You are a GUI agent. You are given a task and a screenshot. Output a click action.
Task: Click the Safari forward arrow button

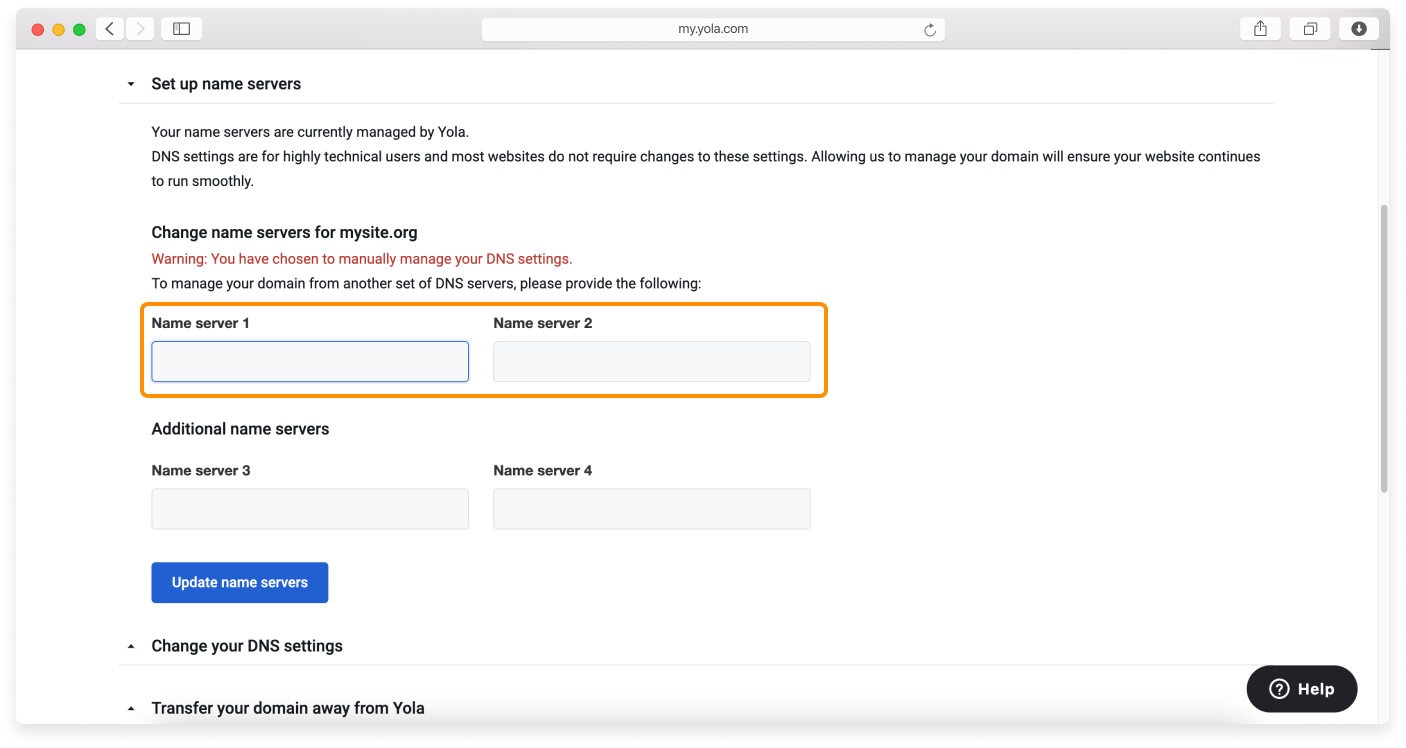(139, 29)
